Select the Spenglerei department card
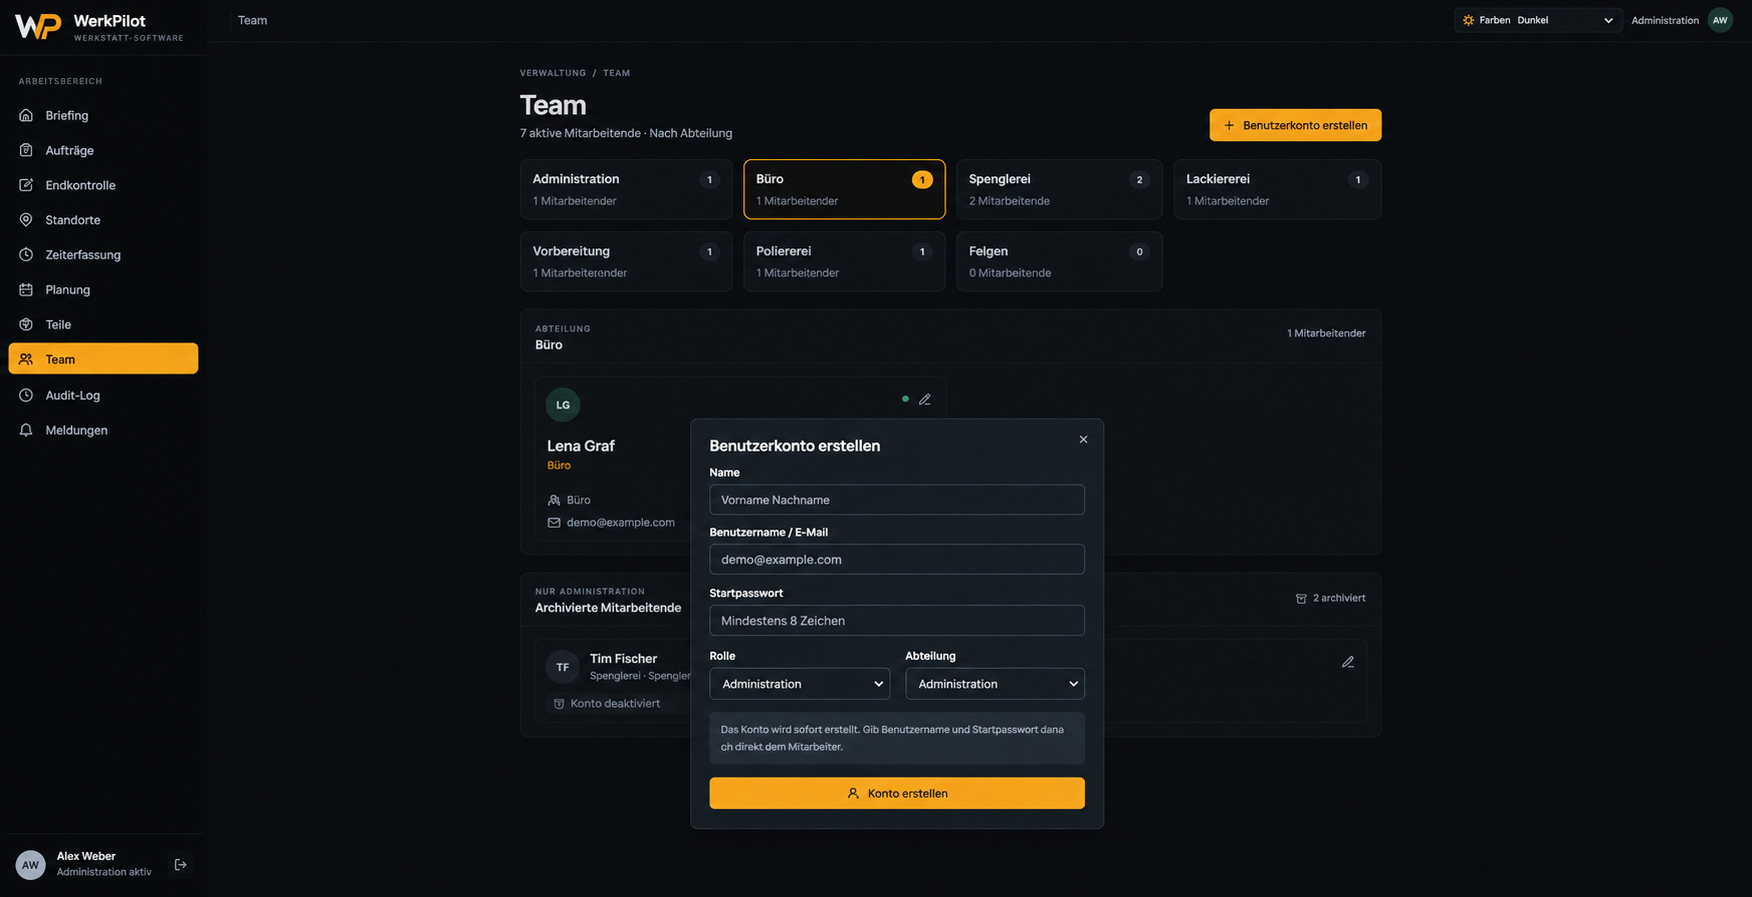1752x897 pixels. [1059, 189]
